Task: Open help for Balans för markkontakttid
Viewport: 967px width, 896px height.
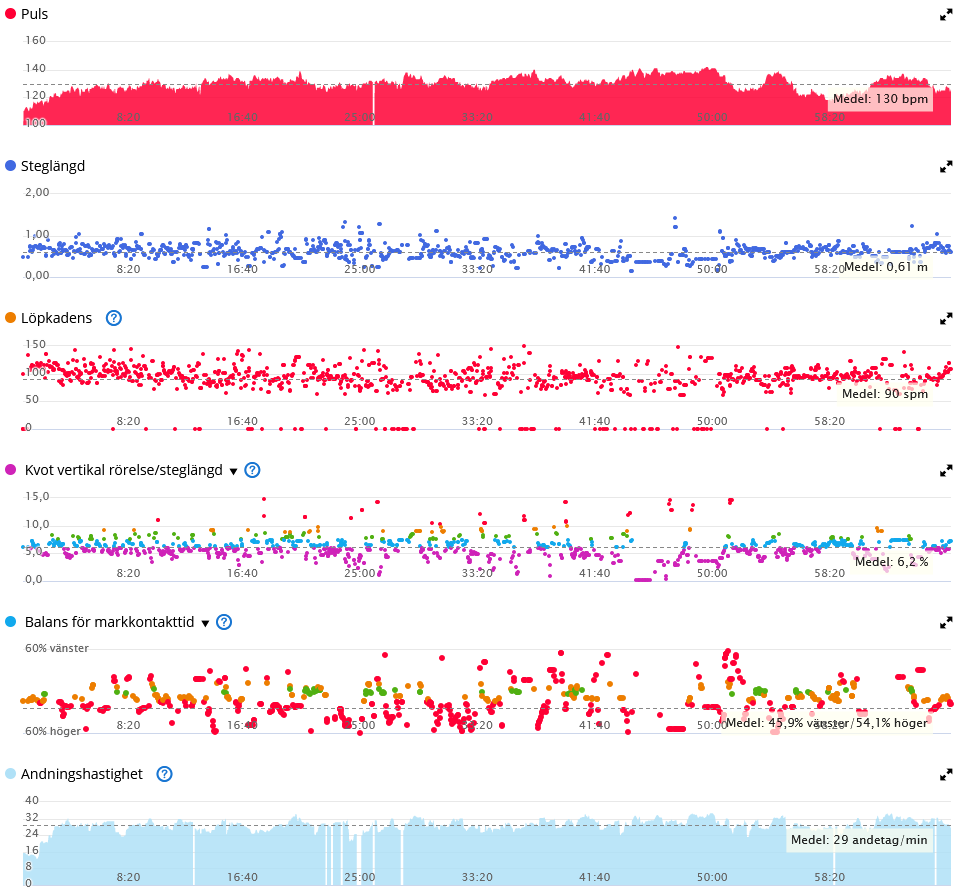Action: [224, 622]
